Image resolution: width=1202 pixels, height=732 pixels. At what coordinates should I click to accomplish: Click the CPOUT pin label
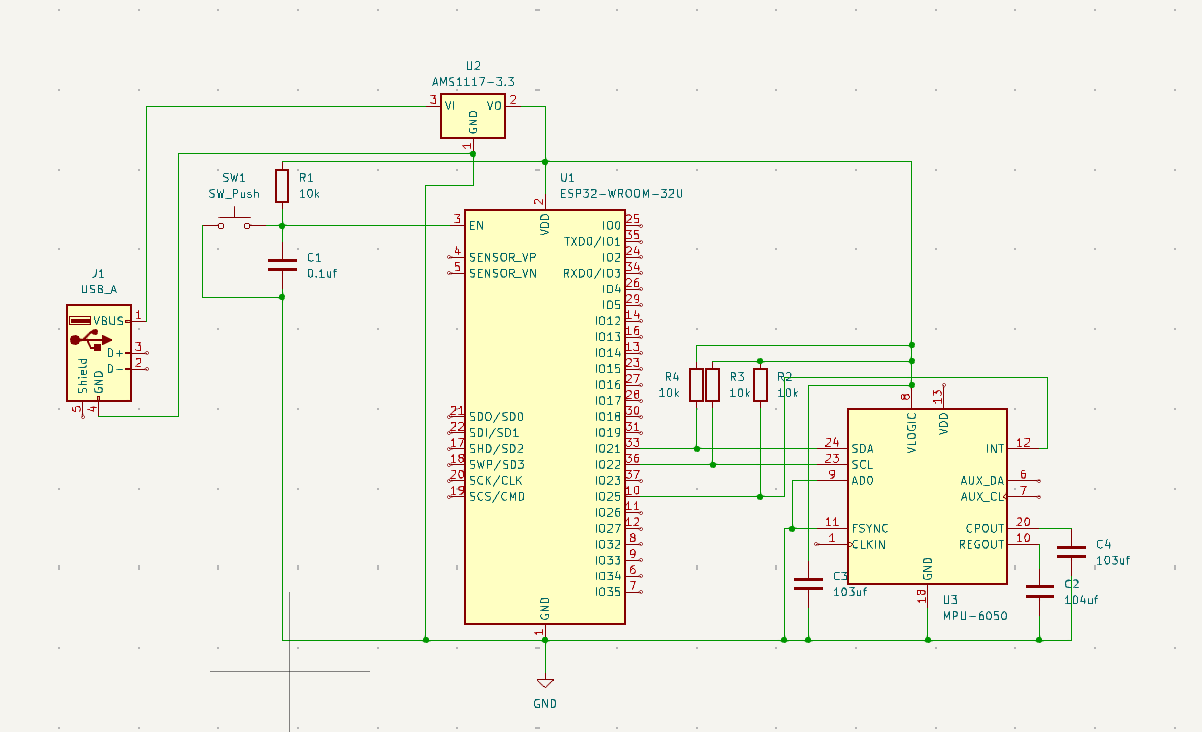pos(985,528)
